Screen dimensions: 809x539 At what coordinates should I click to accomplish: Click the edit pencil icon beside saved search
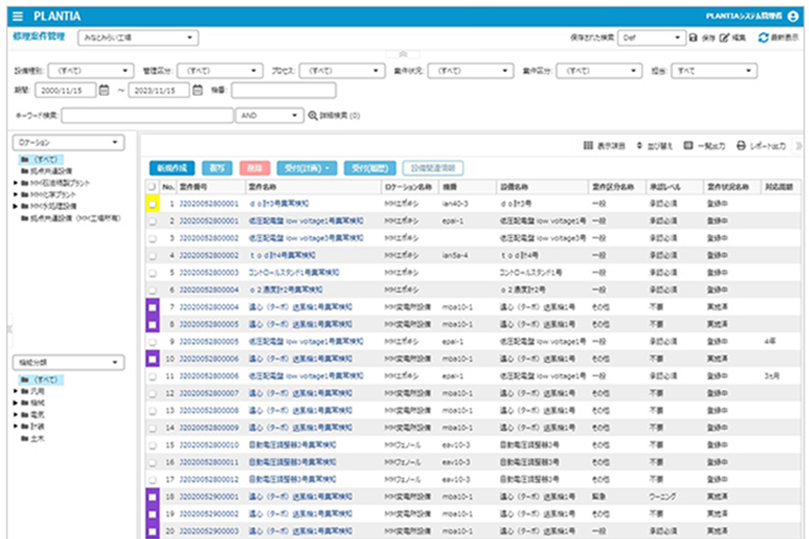[724, 38]
